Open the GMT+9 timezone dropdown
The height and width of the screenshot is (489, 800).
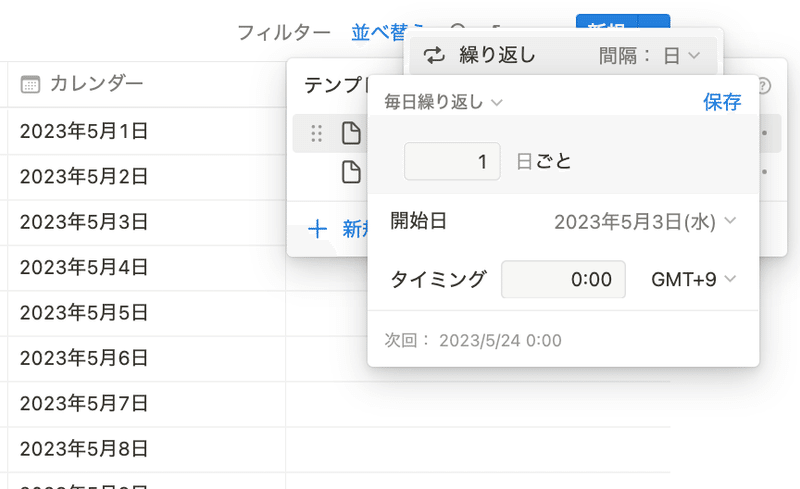pos(694,279)
